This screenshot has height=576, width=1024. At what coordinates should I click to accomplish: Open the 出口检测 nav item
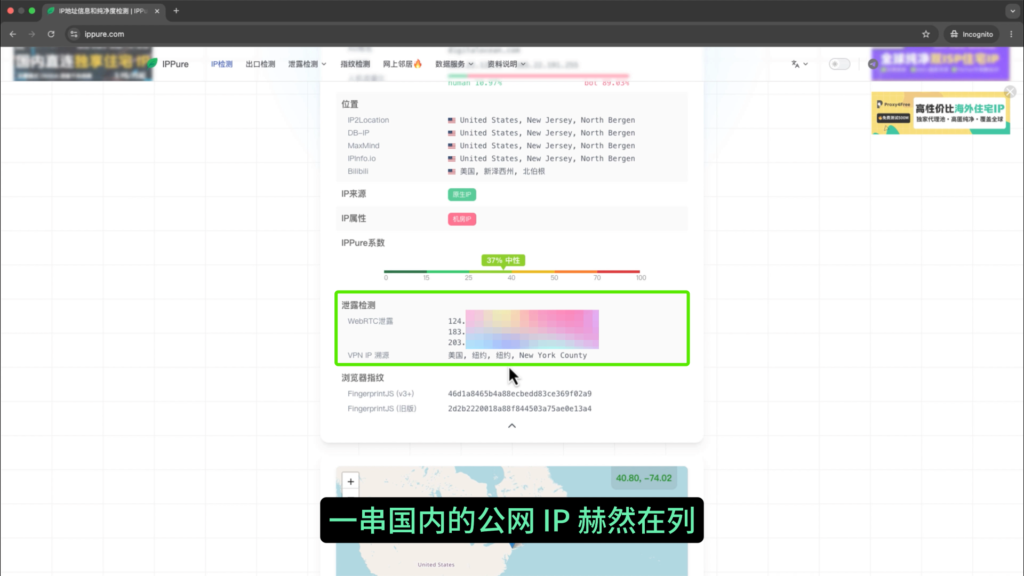coord(260,64)
